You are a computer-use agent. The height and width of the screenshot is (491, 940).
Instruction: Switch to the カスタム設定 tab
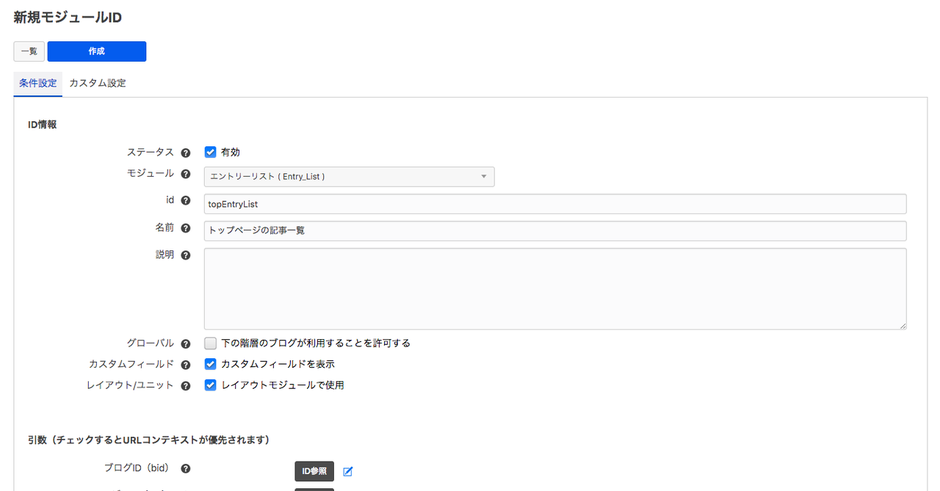97,83
